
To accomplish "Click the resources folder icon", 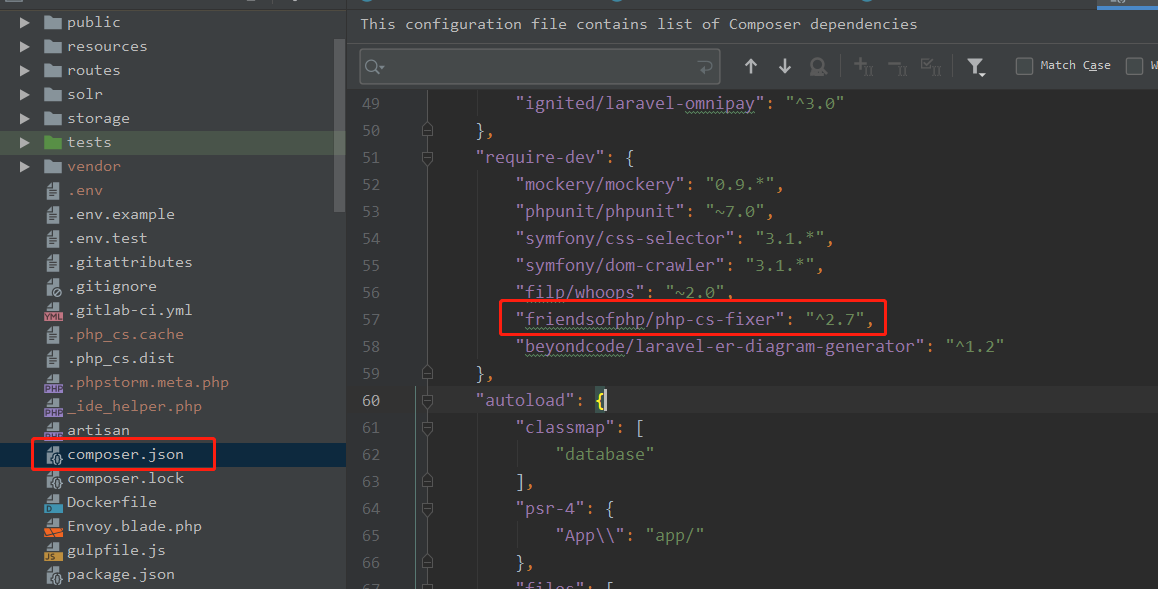I will pos(52,46).
